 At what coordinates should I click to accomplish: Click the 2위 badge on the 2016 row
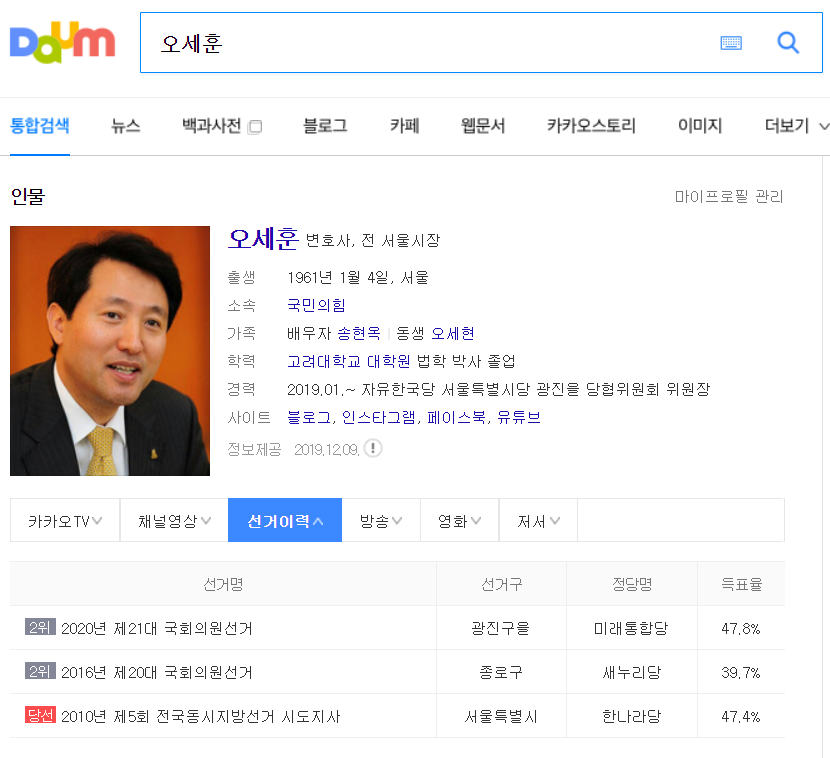tap(40, 671)
